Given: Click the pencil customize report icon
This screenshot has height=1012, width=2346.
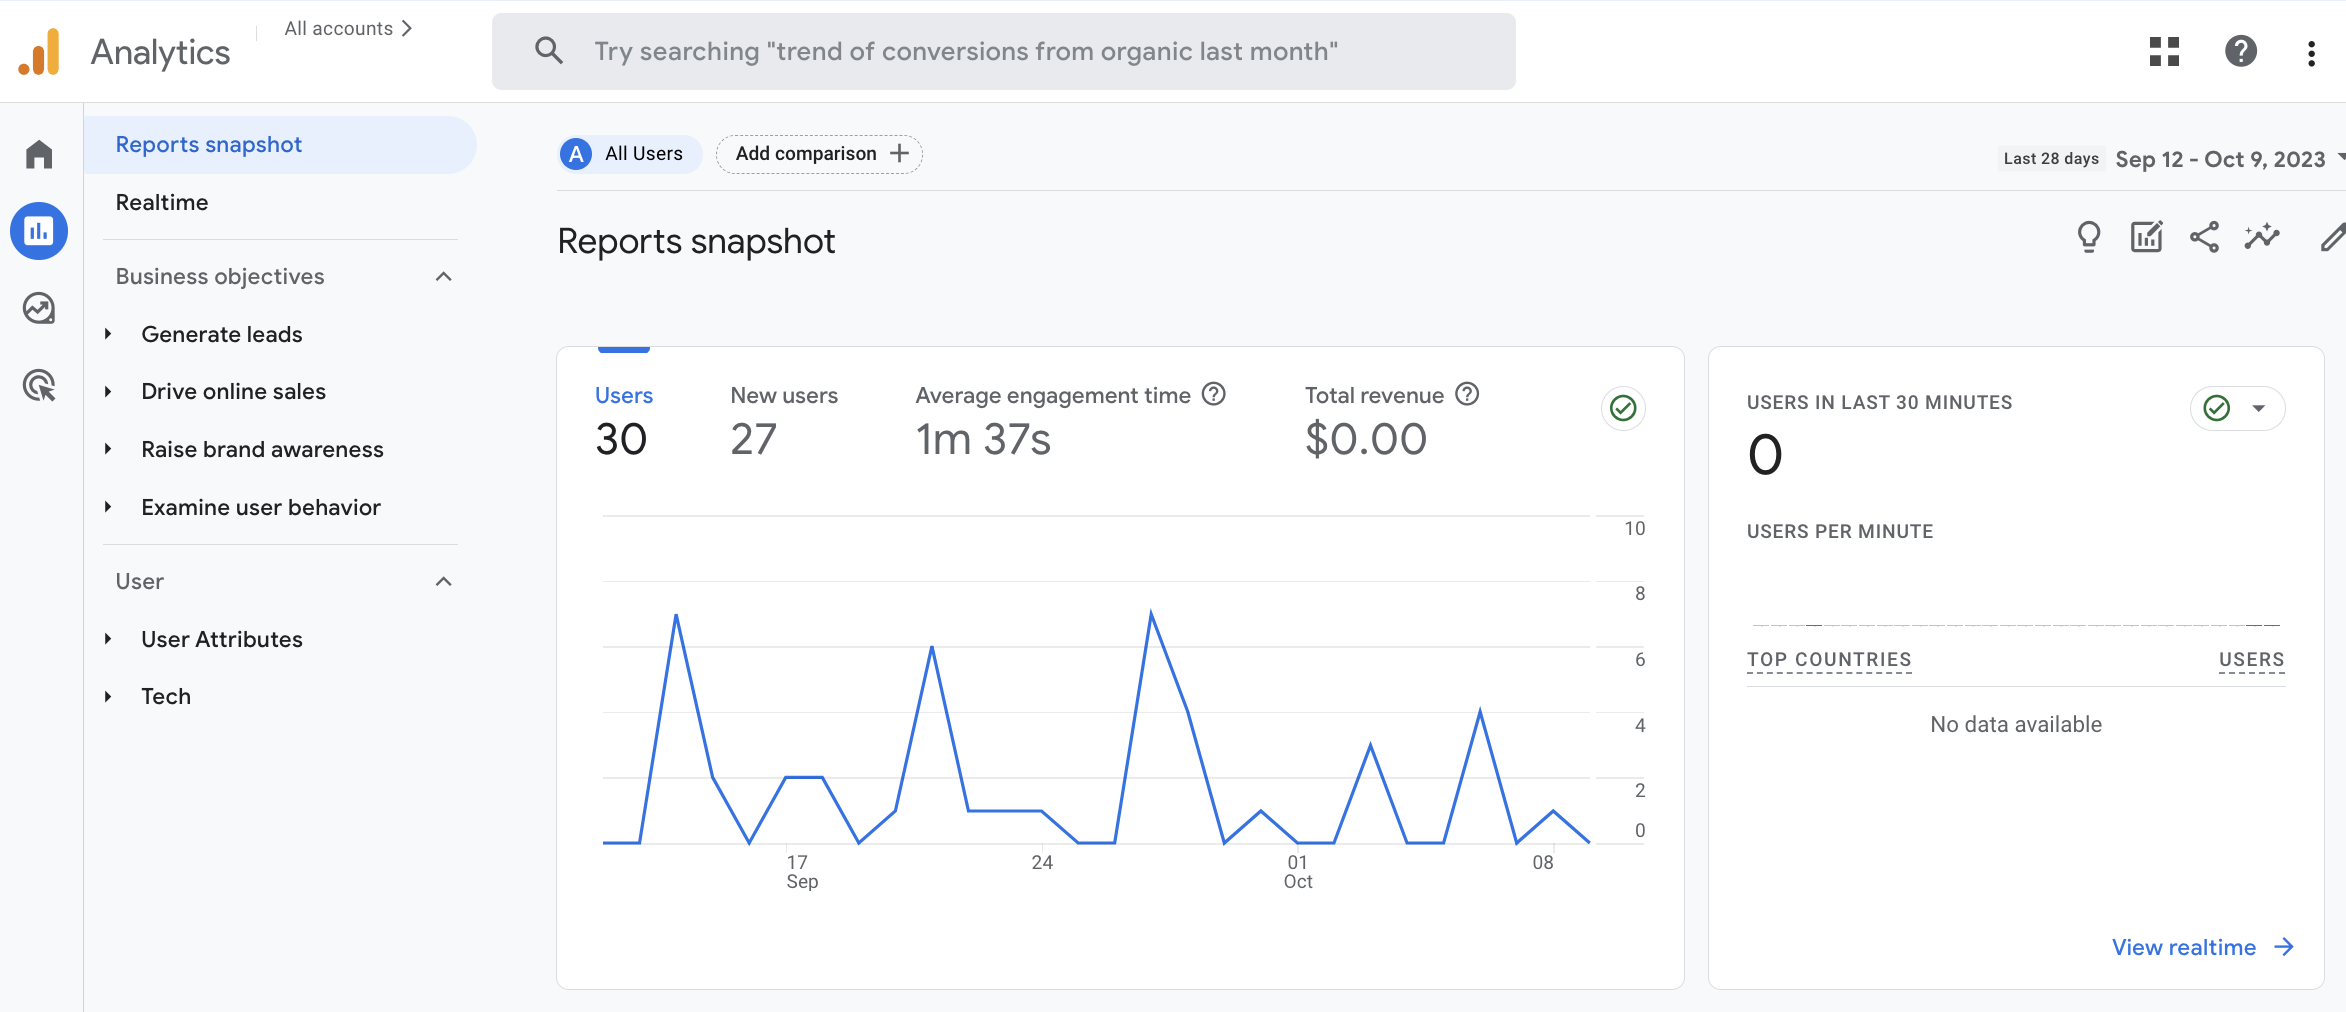Looking at the screenshot, I should coord(2333,237).
